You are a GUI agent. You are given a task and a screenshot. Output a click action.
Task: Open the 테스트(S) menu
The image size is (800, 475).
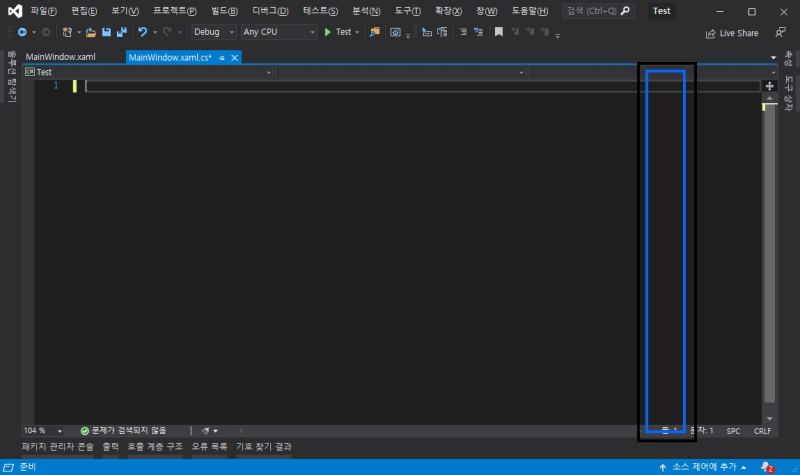tap(320, 11)
